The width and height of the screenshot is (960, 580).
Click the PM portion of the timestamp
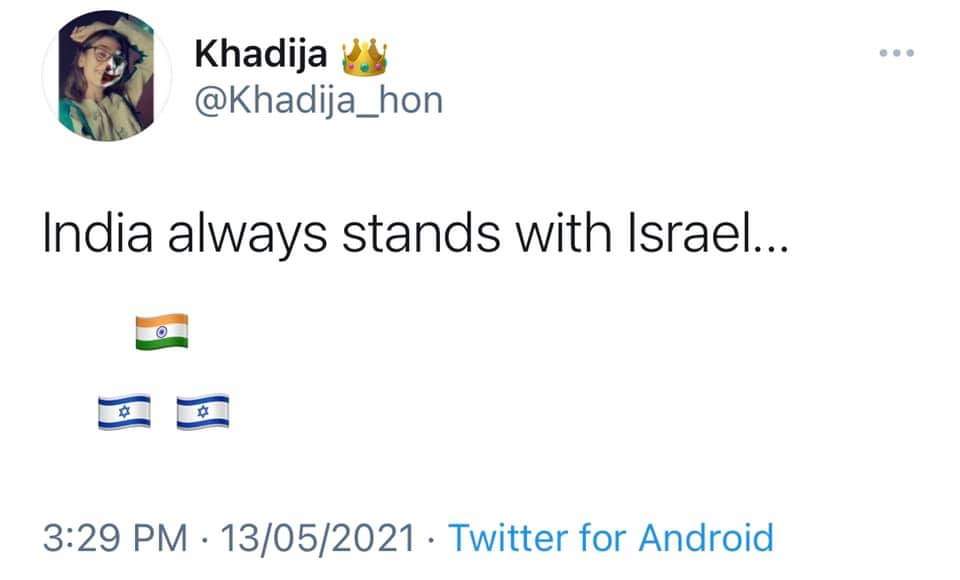160,538
